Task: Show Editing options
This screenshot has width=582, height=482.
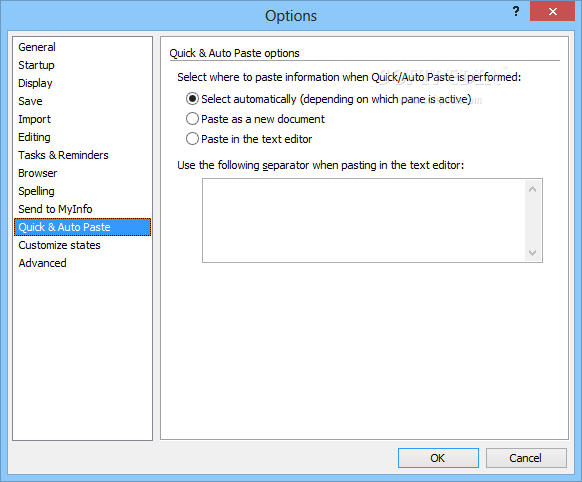Action: [x=35, y=137]
